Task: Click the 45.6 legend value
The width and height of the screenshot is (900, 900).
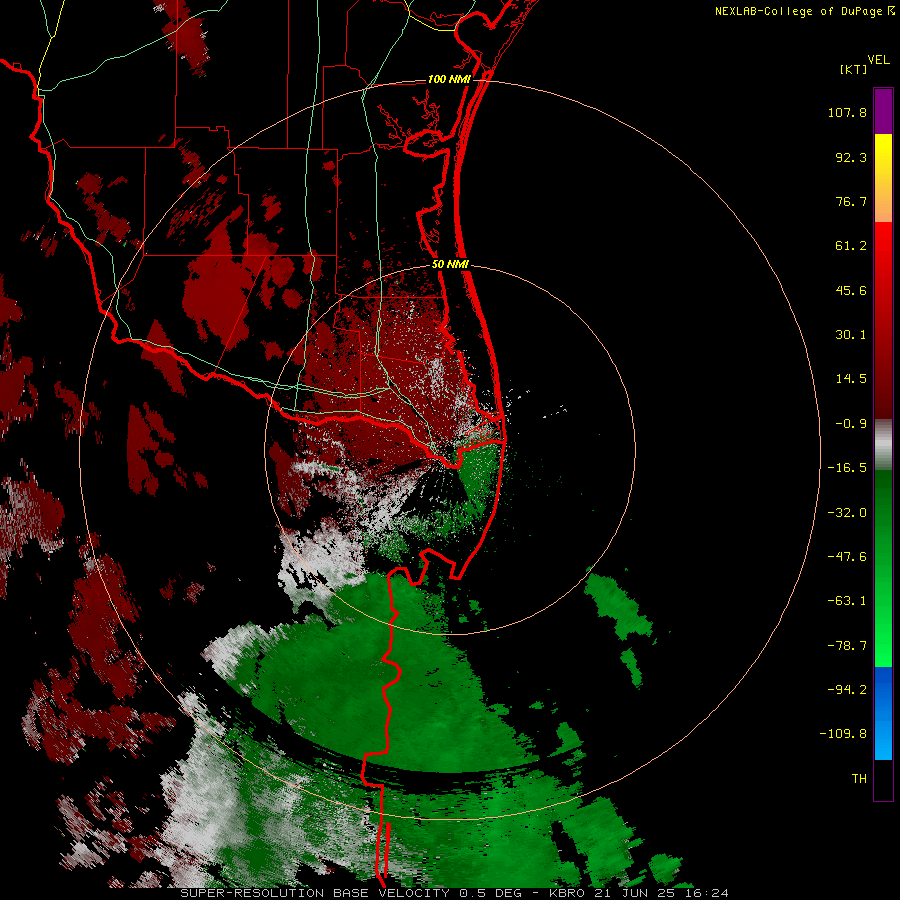Action: click(851, 290)
